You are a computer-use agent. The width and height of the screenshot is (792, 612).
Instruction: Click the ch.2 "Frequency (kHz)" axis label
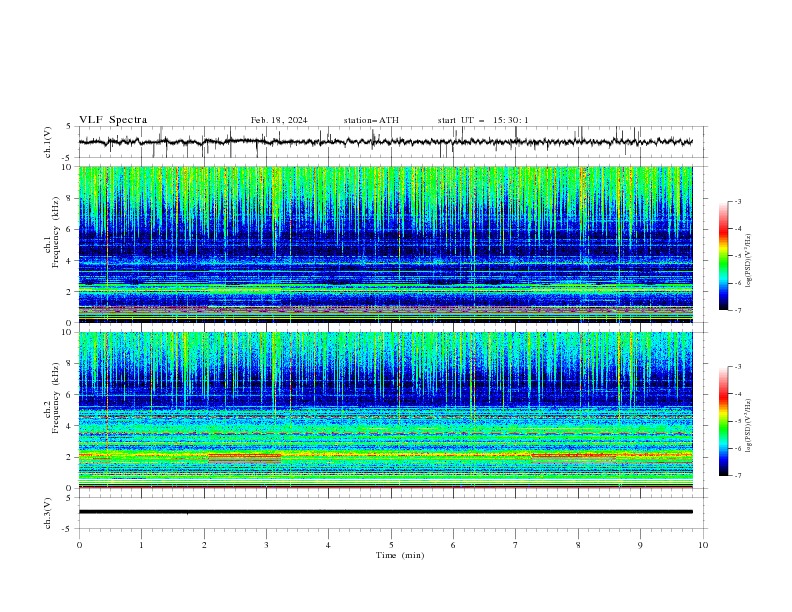click(56, 398)
